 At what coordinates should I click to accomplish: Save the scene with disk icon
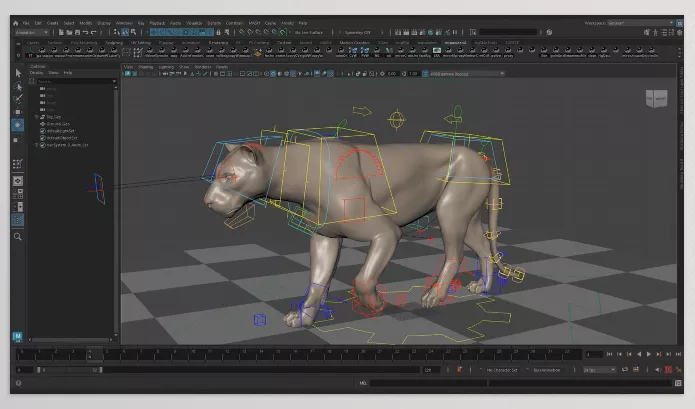click(77, 32)
